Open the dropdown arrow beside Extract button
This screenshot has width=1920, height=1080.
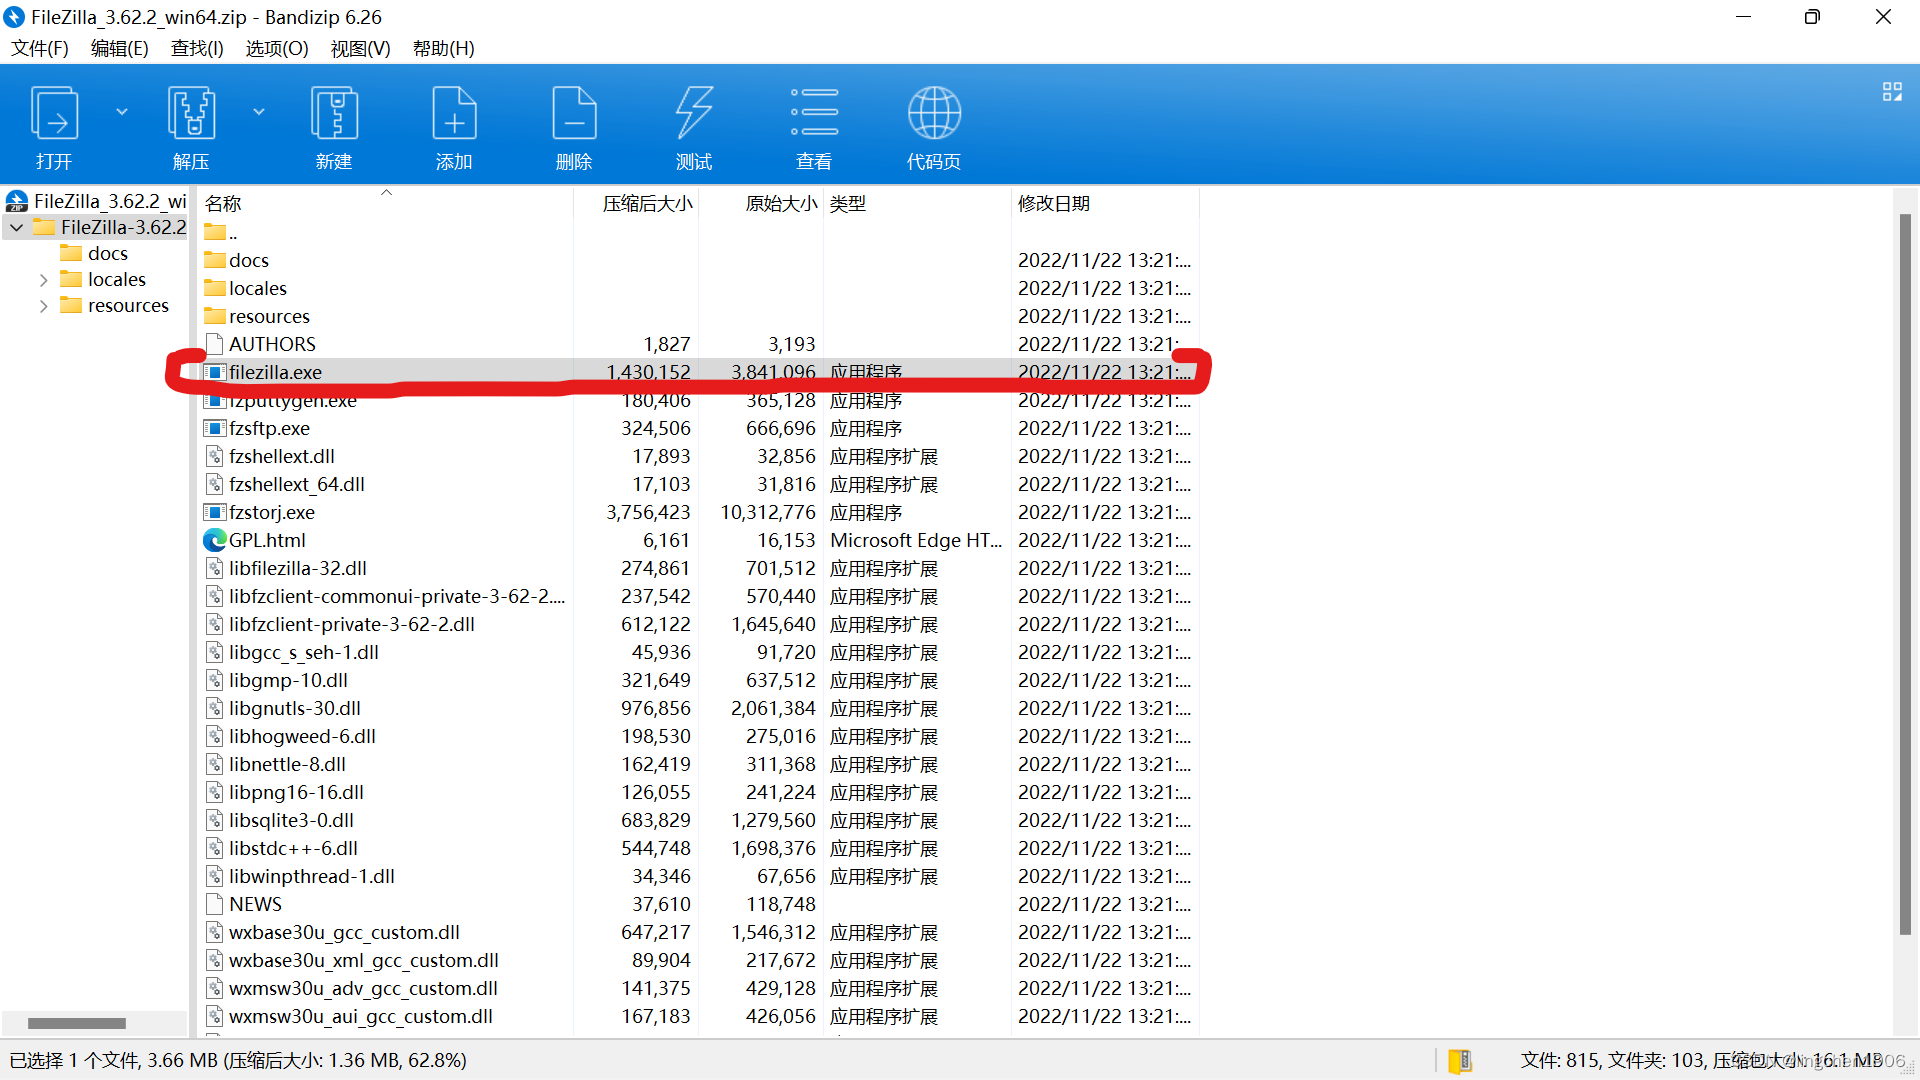pos(259,112)
